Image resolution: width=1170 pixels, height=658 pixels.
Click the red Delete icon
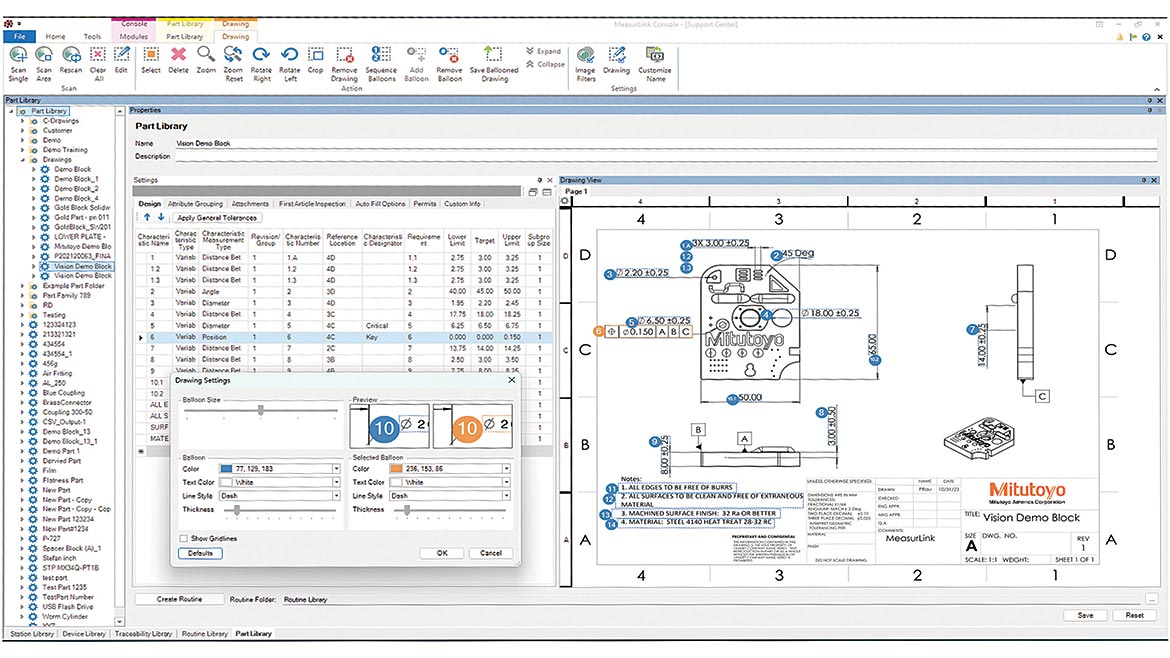pos(178,54)
